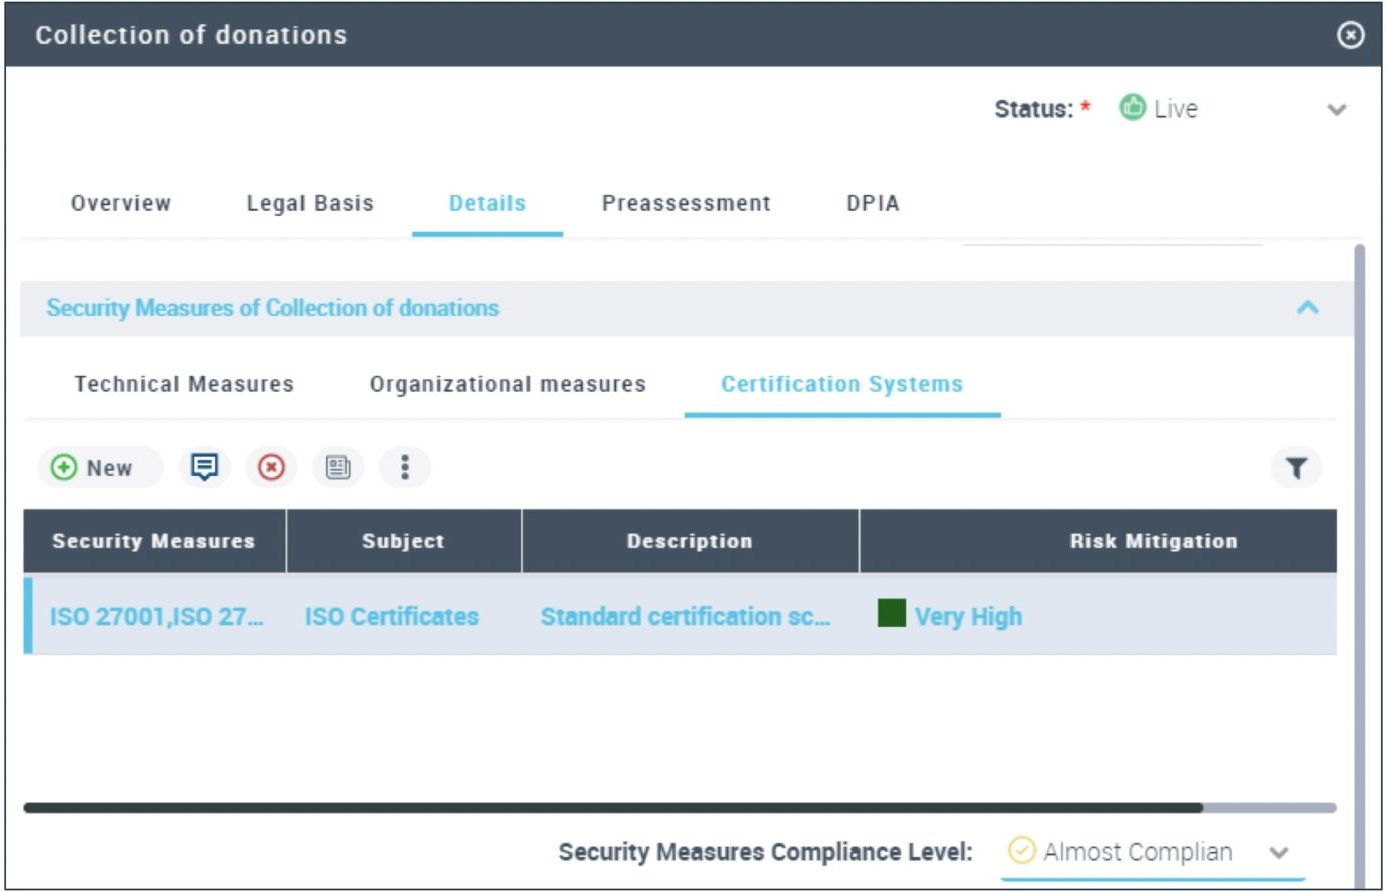Click the filter funnel icon
This screenshot has width=1386, height=892.
click(x=1296, y=468)
